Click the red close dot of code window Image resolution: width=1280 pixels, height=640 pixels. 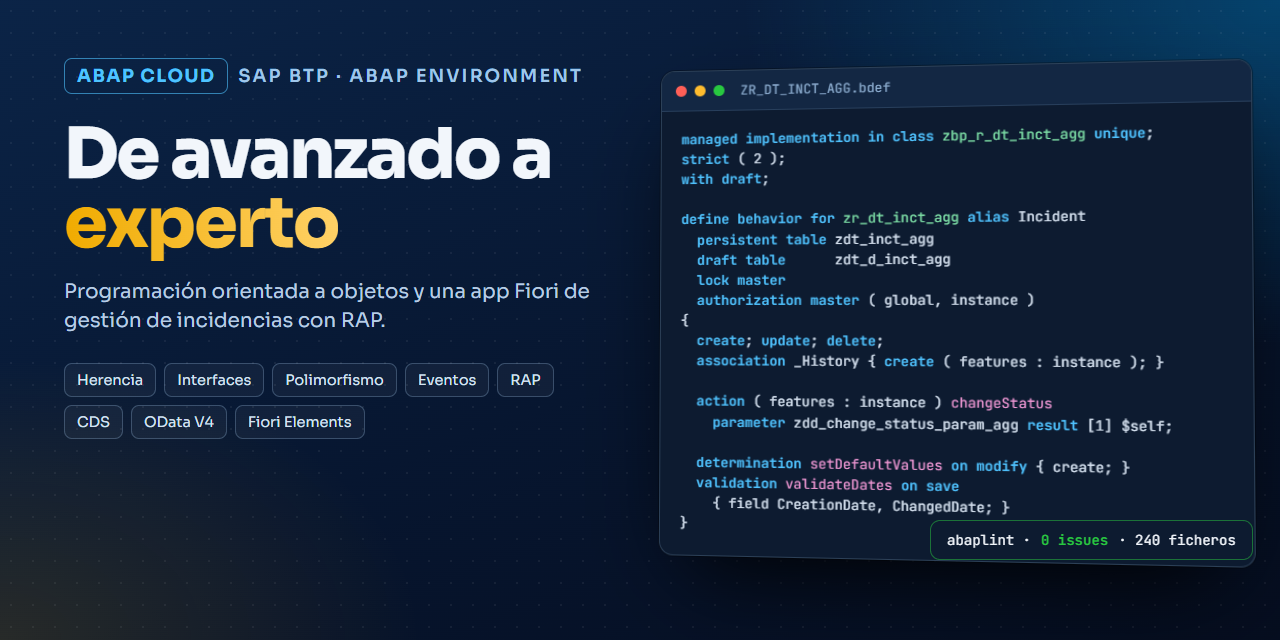(681, 91)
